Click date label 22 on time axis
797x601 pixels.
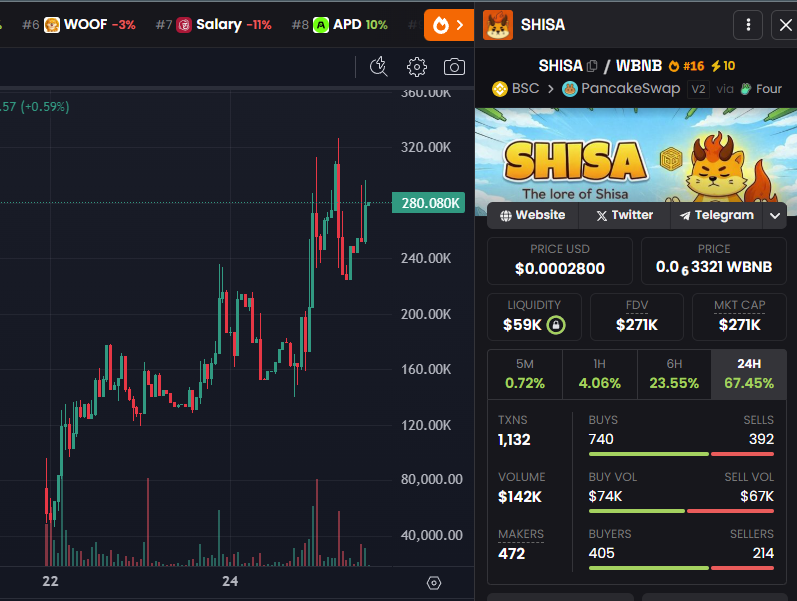click(x=50, y=581)
